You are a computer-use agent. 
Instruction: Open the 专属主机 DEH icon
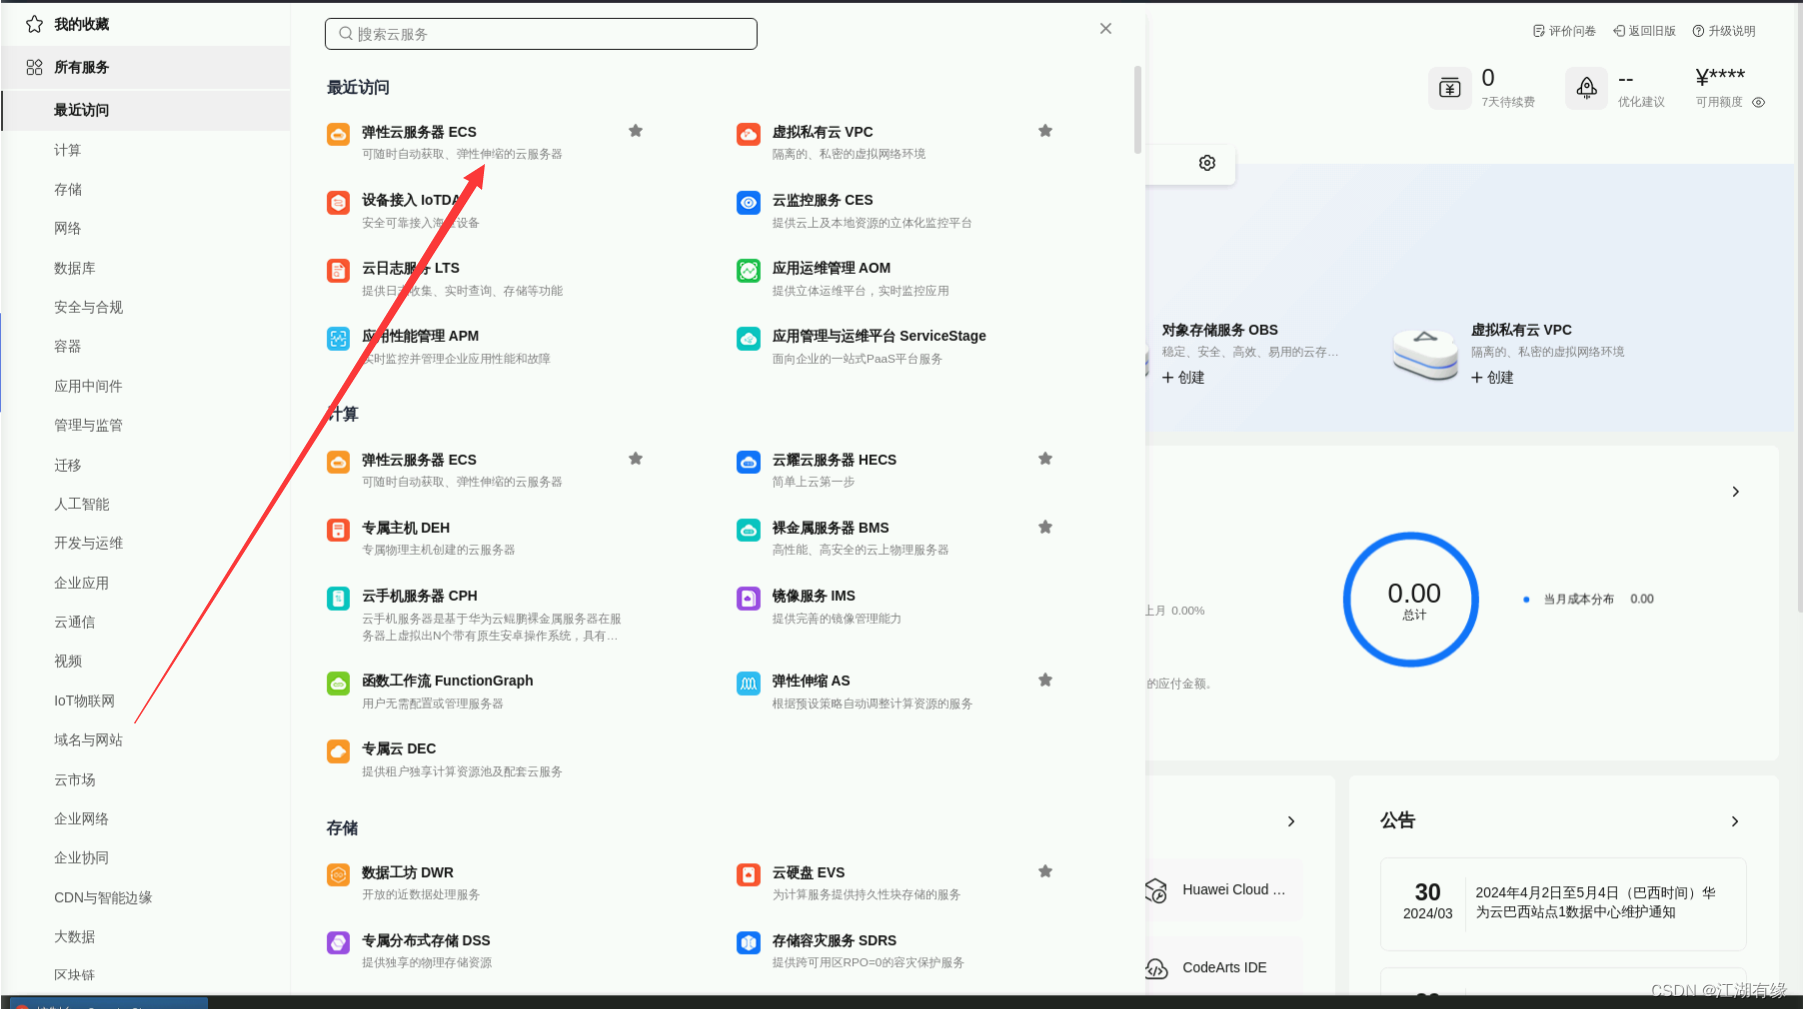(338, 530)
